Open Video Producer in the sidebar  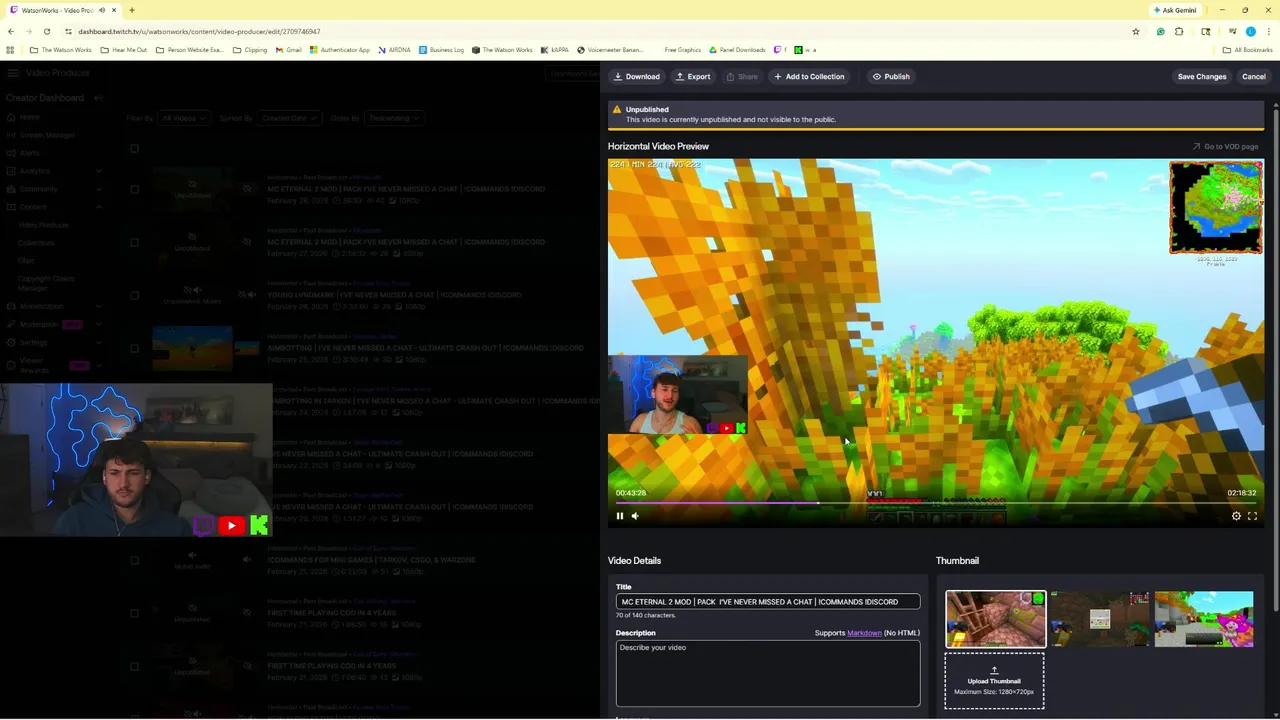click(x=43, y=225)
